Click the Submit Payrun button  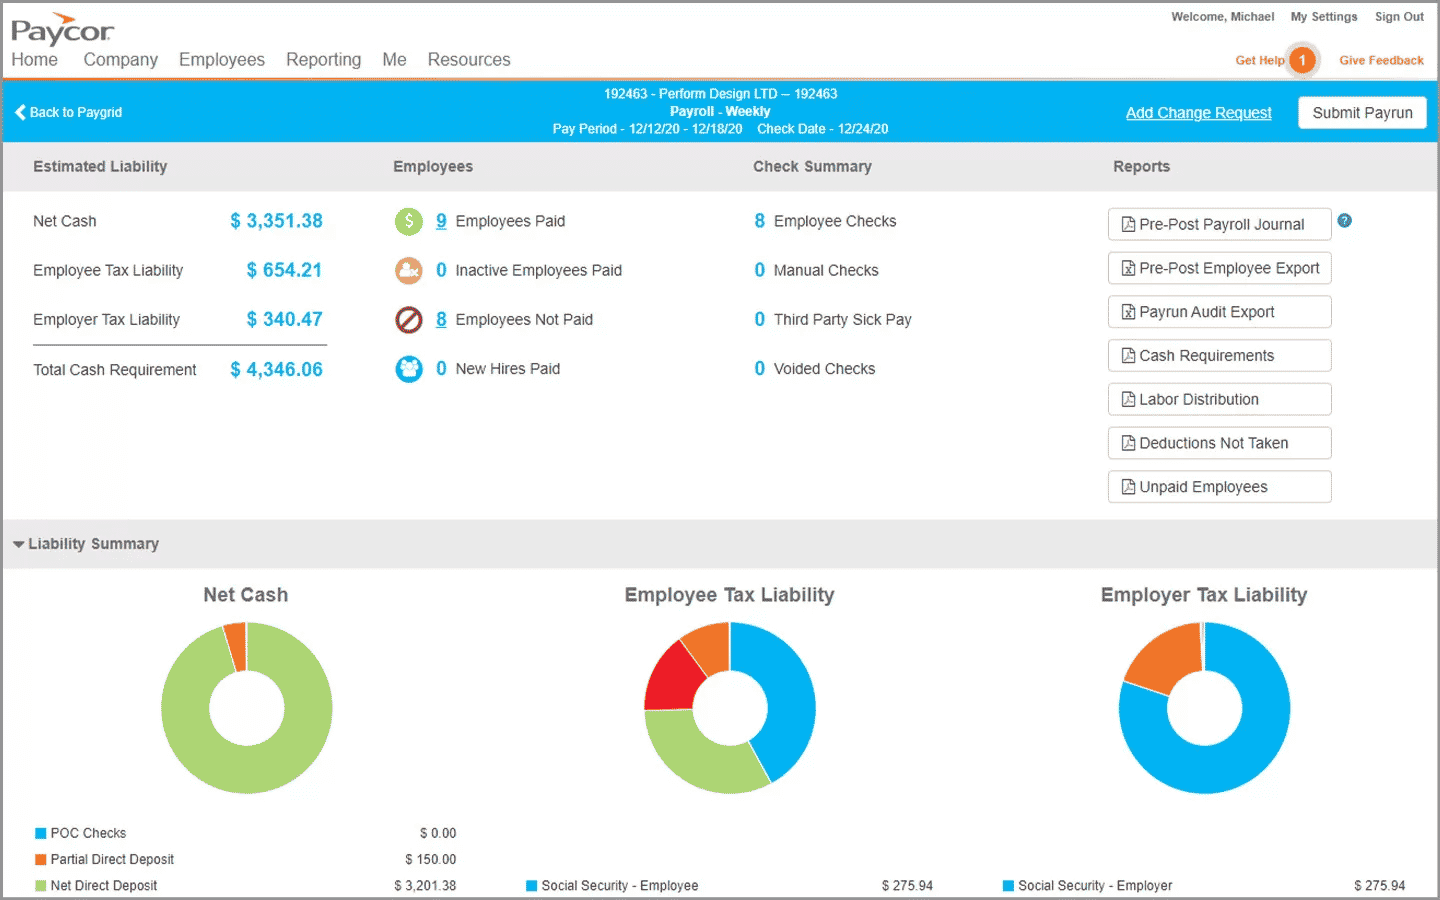tap(1362, 113)
